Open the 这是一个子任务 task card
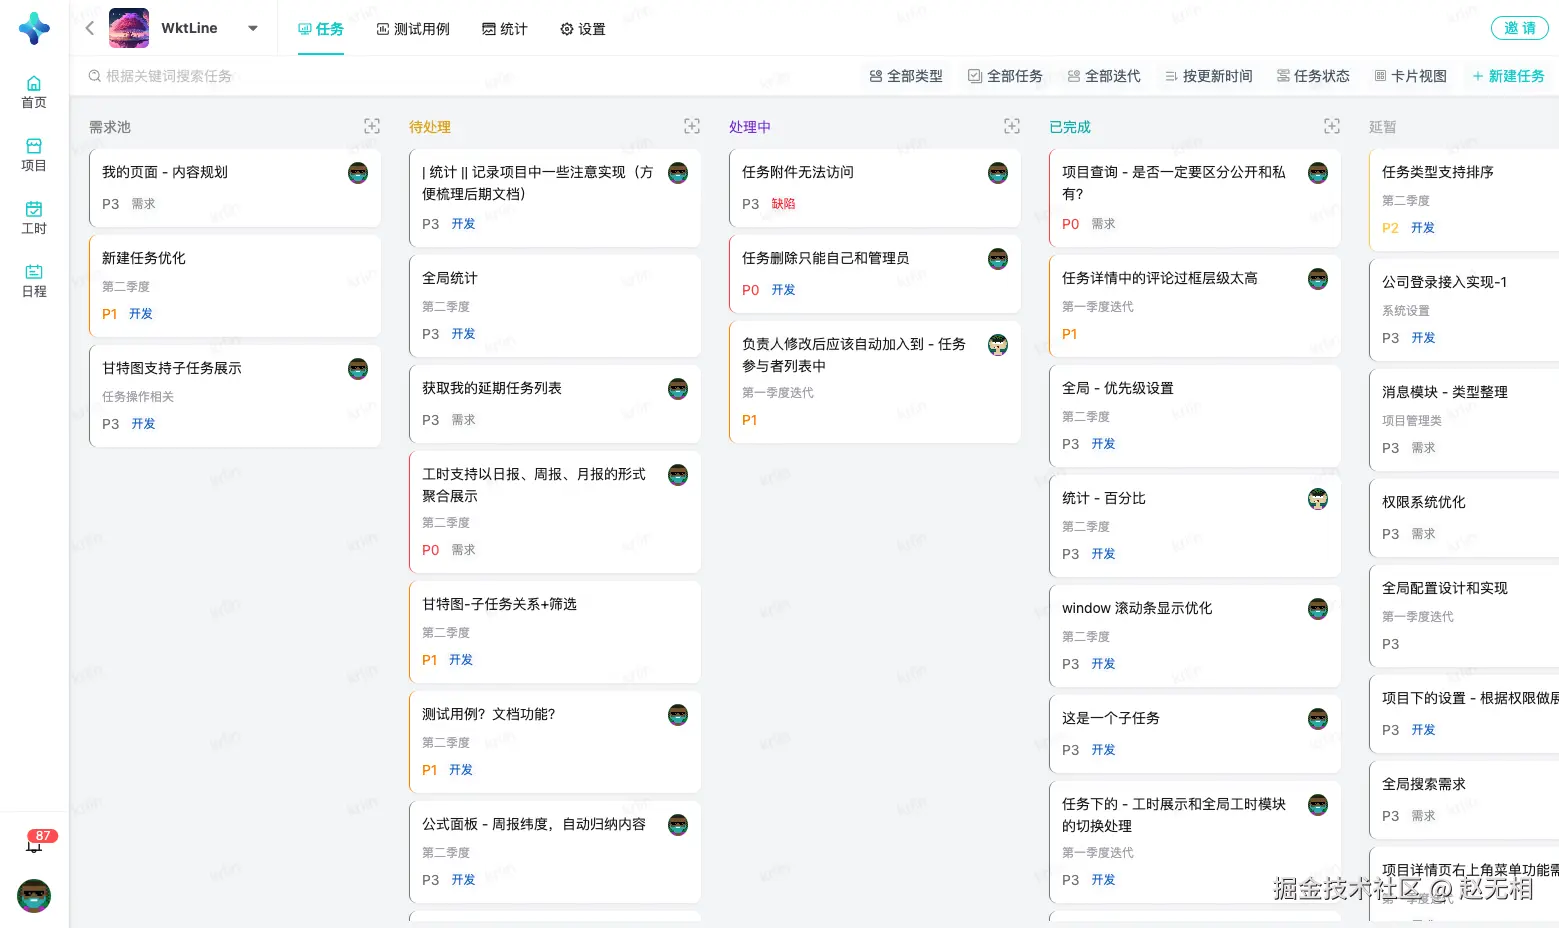 1195,734
